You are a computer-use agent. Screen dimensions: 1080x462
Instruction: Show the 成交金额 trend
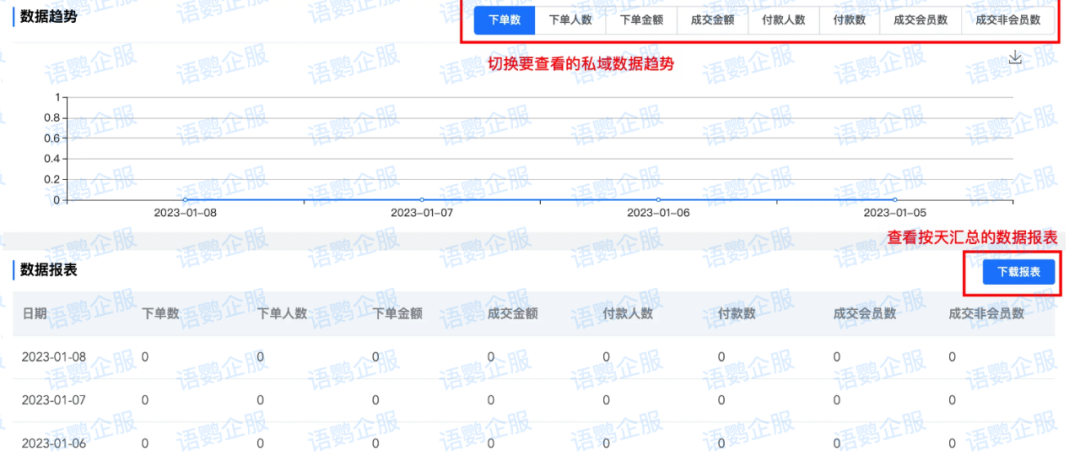point(712,20)
